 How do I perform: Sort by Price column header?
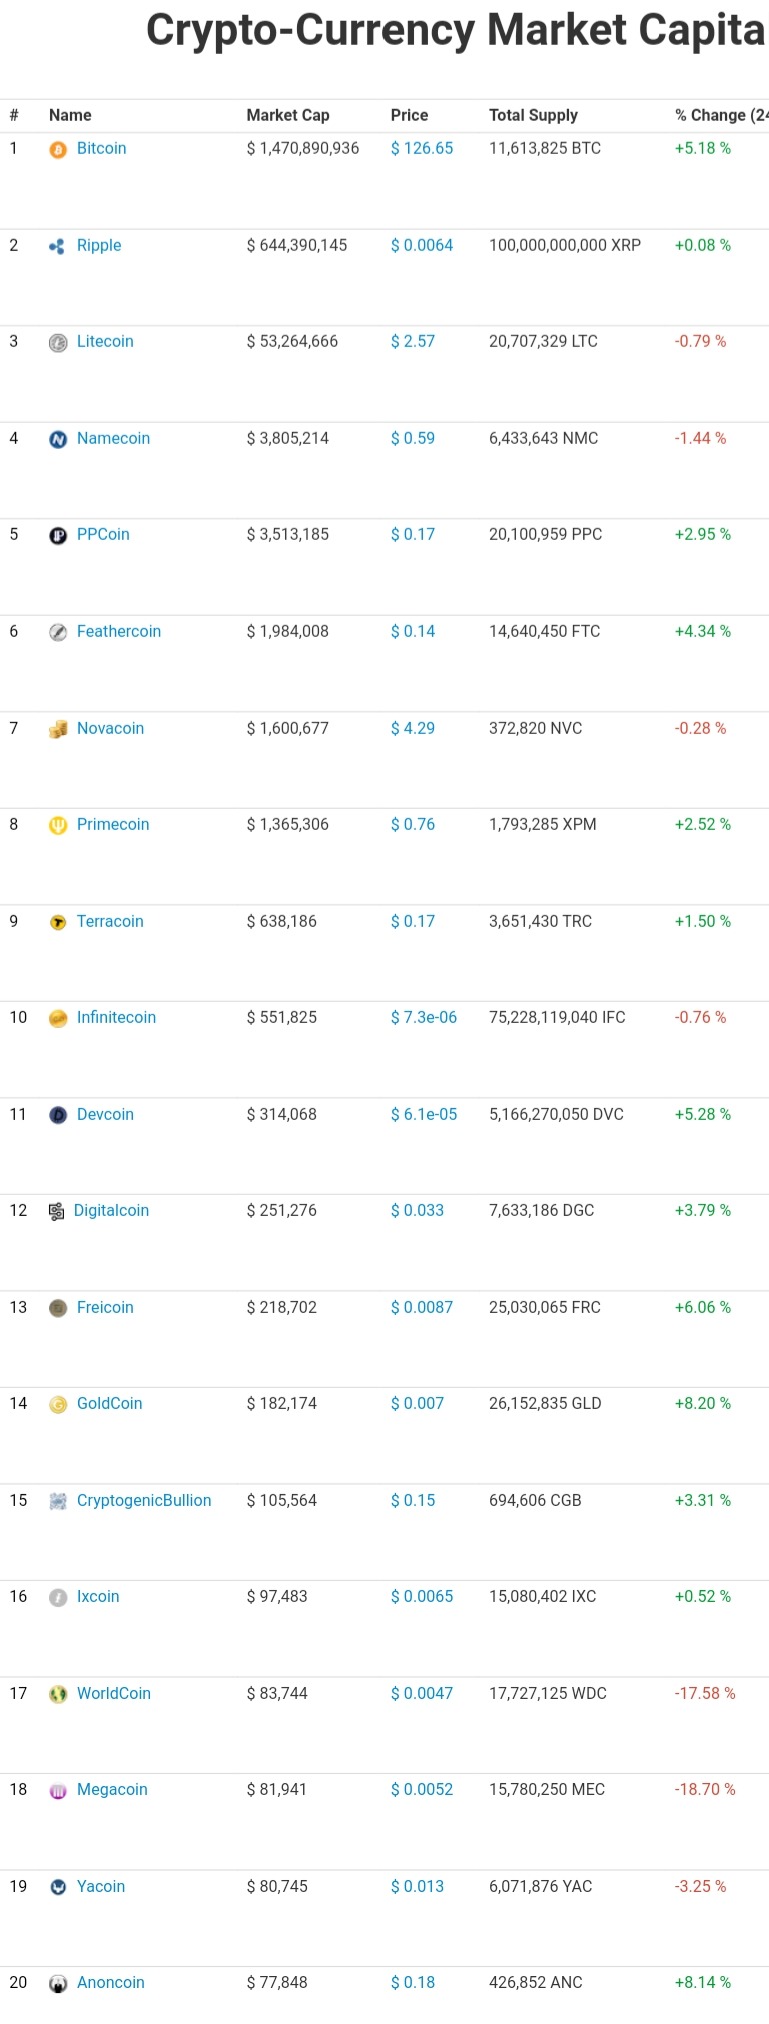point(409,115)
